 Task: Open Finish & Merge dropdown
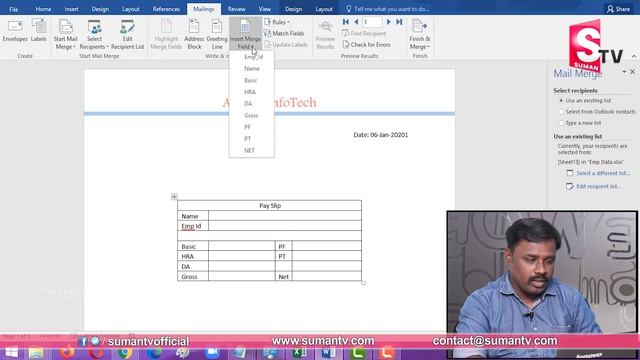coord(420,35)
